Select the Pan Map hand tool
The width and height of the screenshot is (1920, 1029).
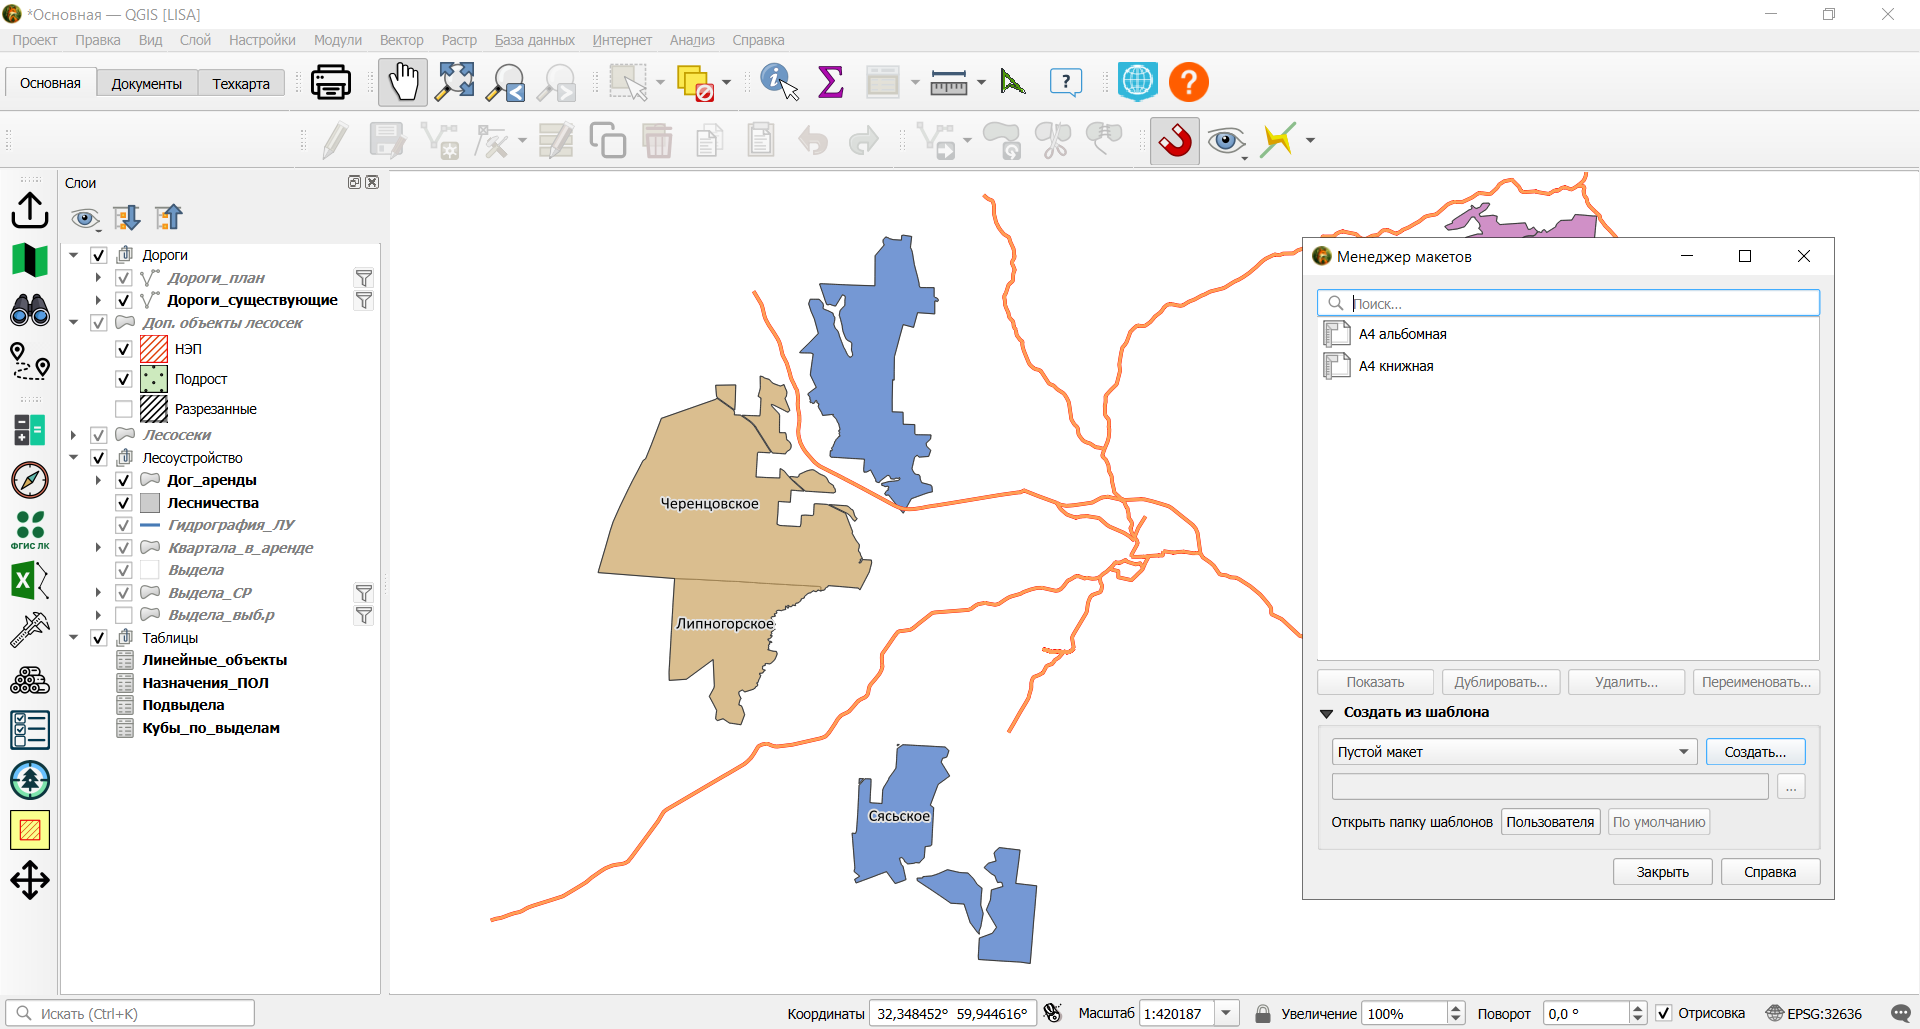[403, 82]
